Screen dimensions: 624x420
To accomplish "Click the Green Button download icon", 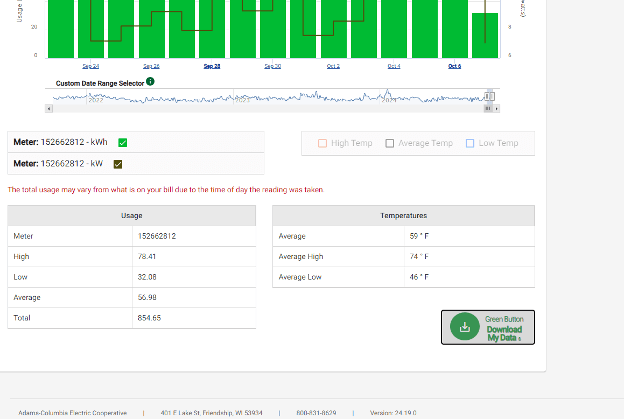I will point(464,327).
